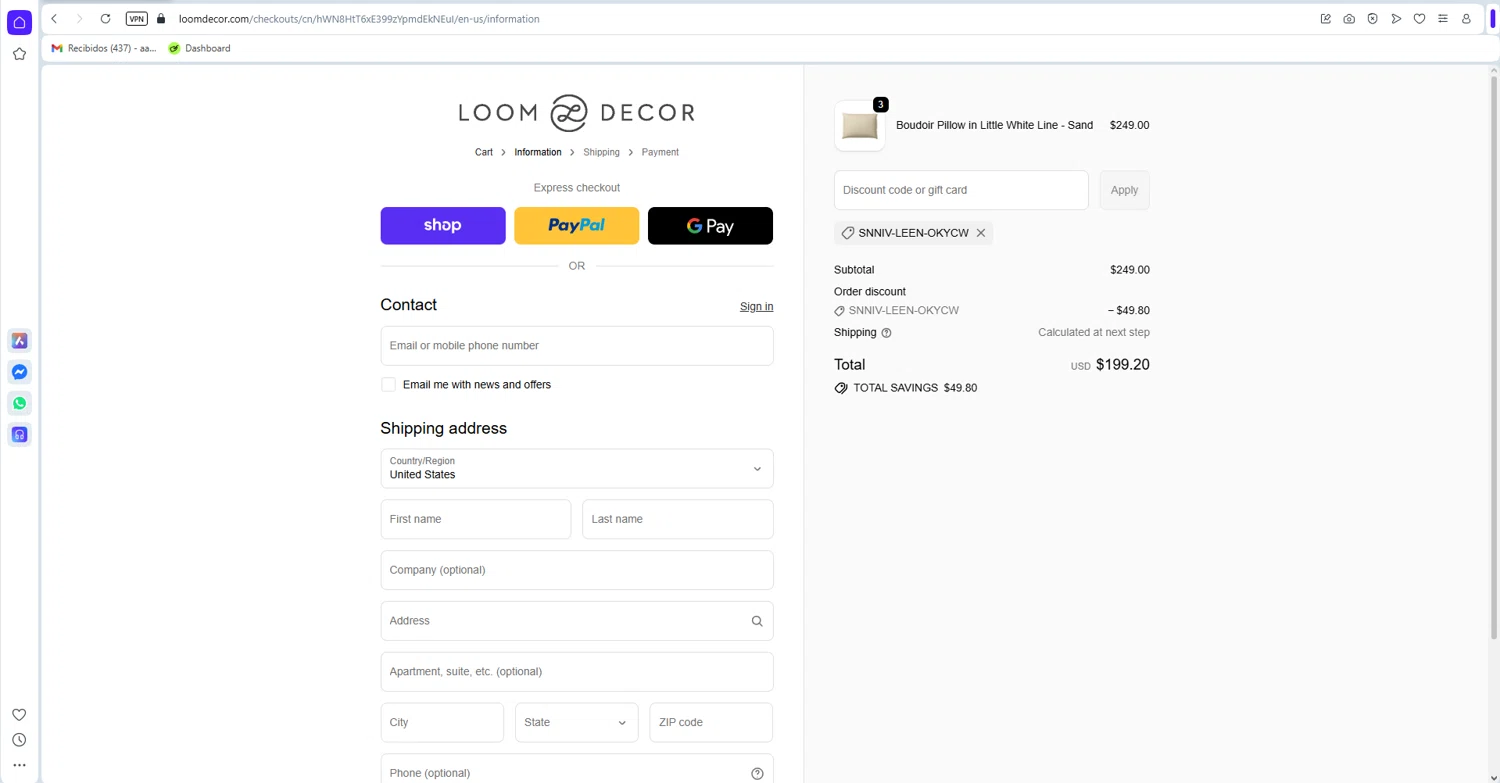Open easy setup sliders icon
The height and width of the screenshot is (783, 1500).
coord(1442,19)
